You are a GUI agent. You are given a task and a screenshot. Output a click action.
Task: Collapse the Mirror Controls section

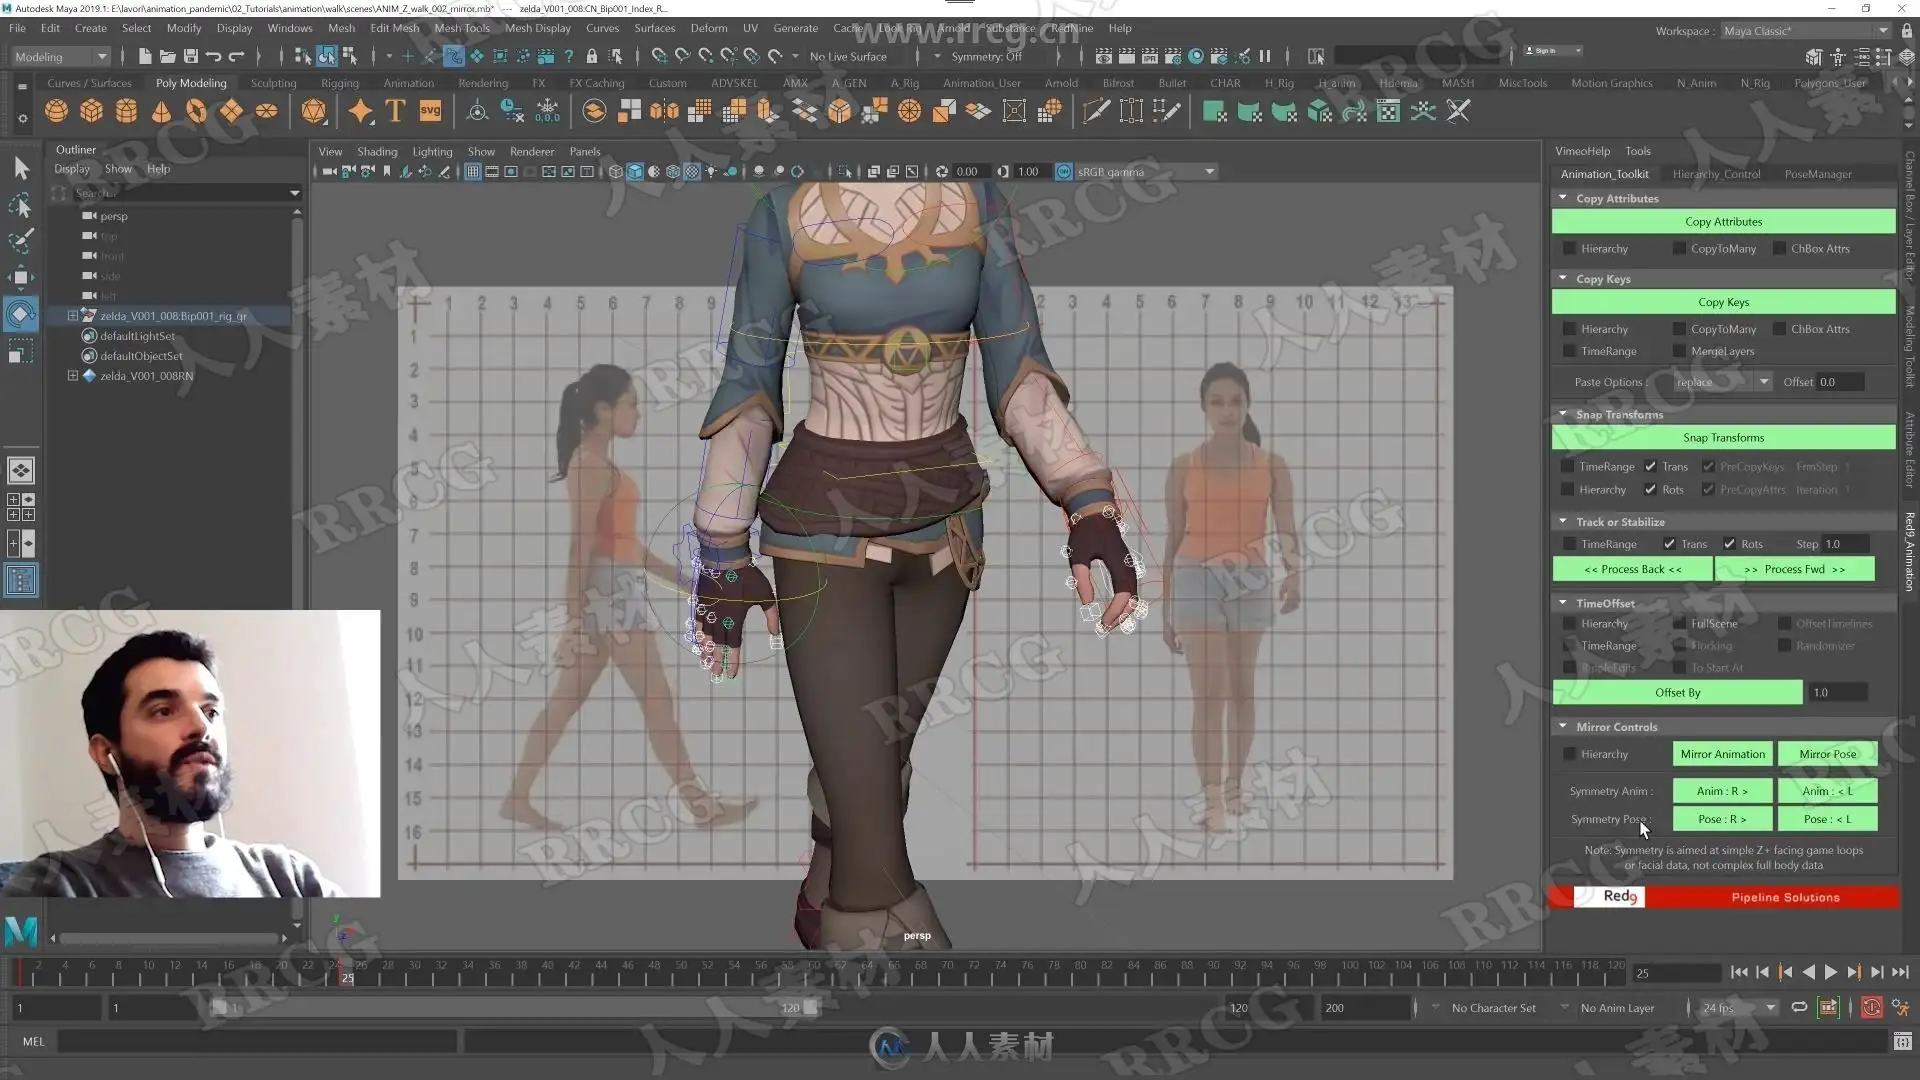pos(1563,727)
